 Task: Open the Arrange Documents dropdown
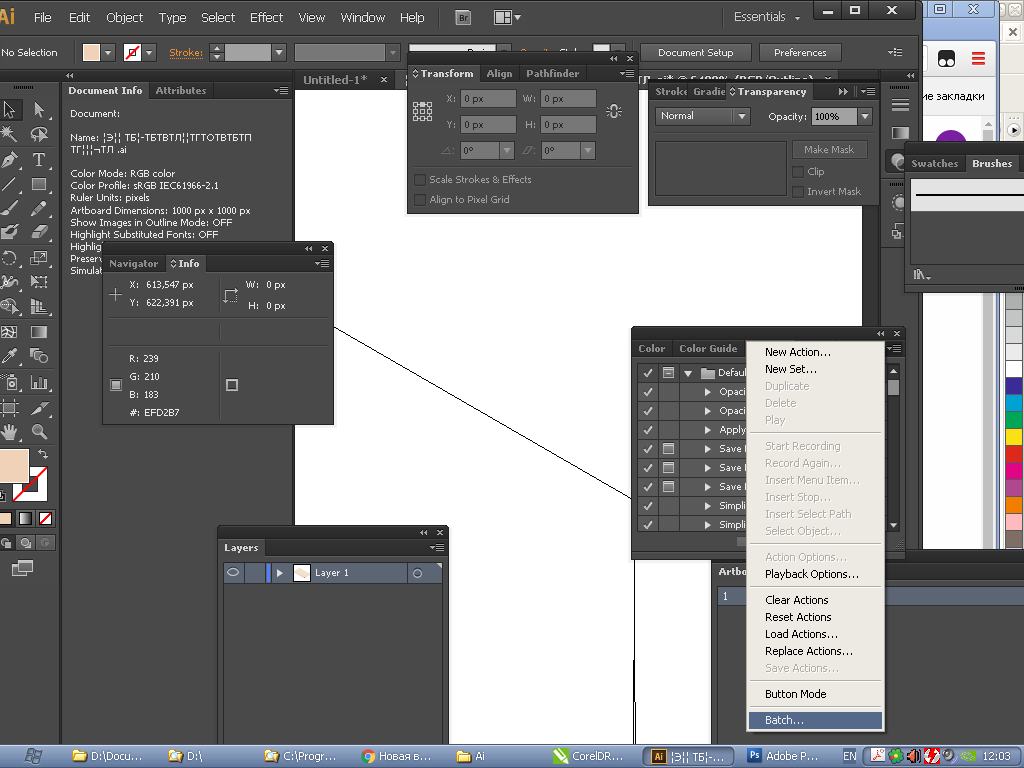point(507,18)
